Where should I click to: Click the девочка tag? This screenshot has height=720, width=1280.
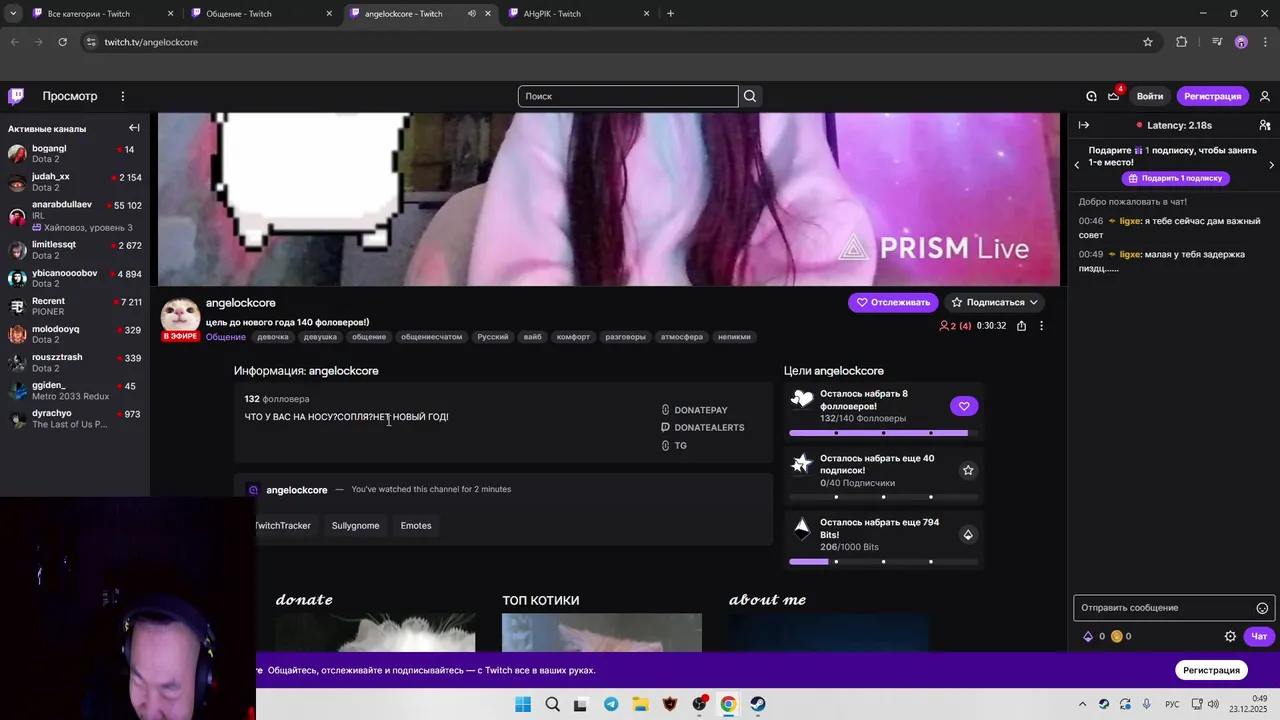point(273,337)
